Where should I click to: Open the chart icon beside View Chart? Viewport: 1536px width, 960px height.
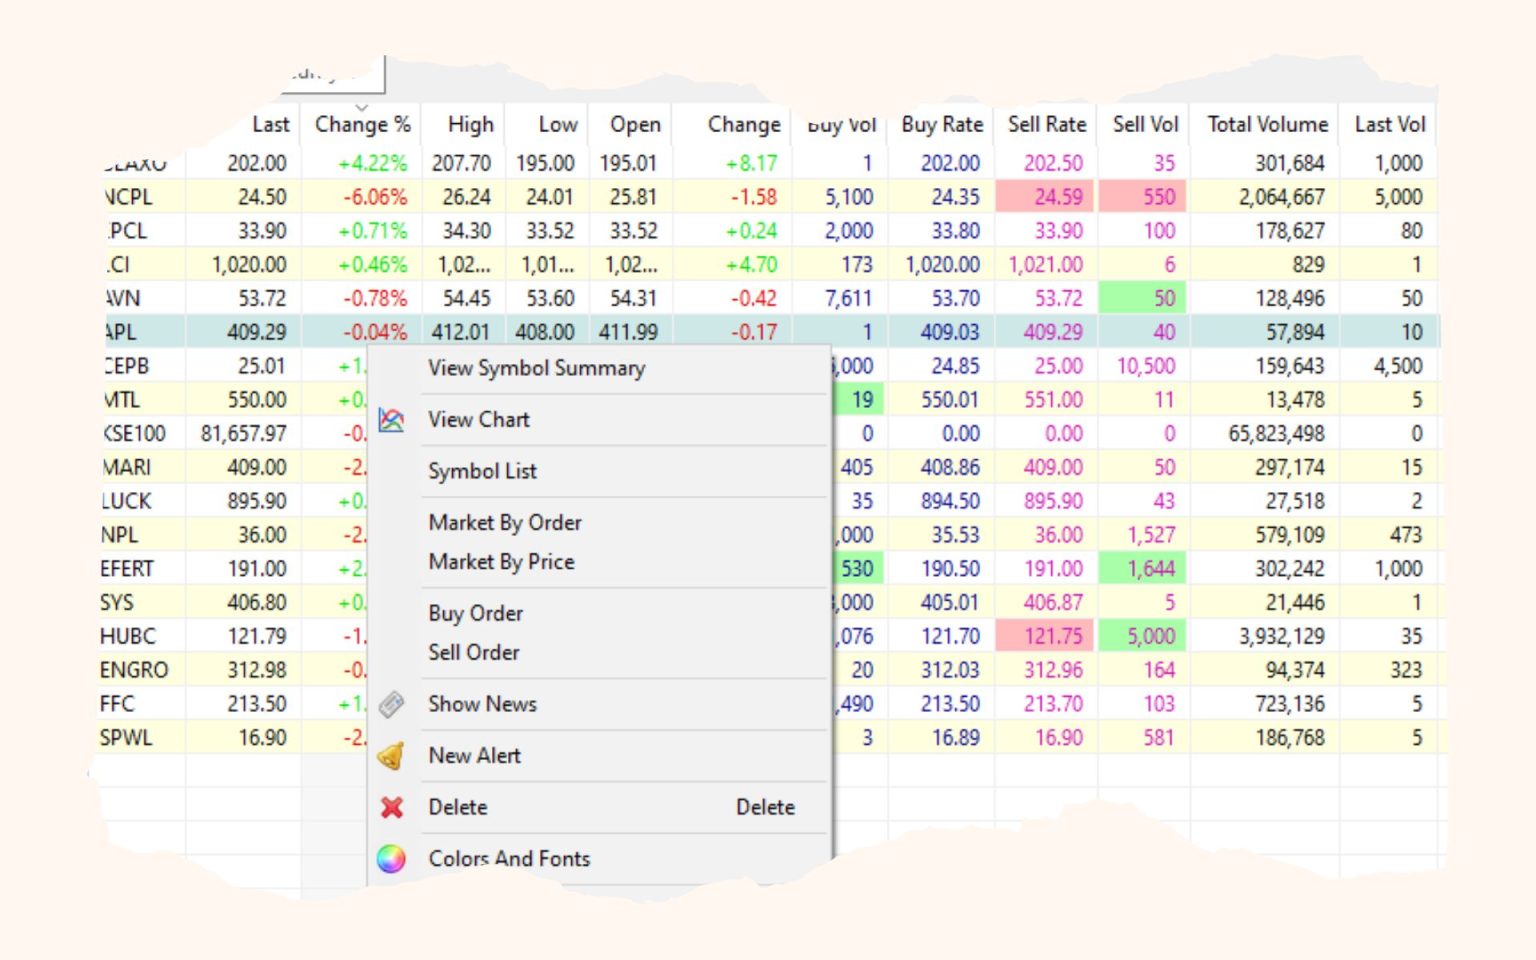point(393,420)
